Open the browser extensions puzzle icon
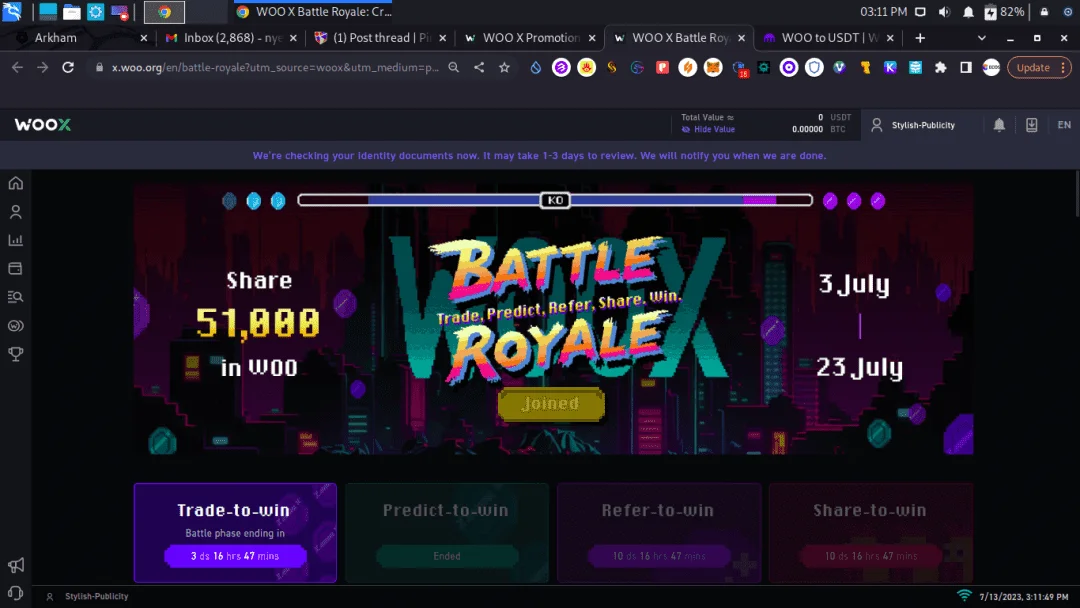 tap(940, 67)
